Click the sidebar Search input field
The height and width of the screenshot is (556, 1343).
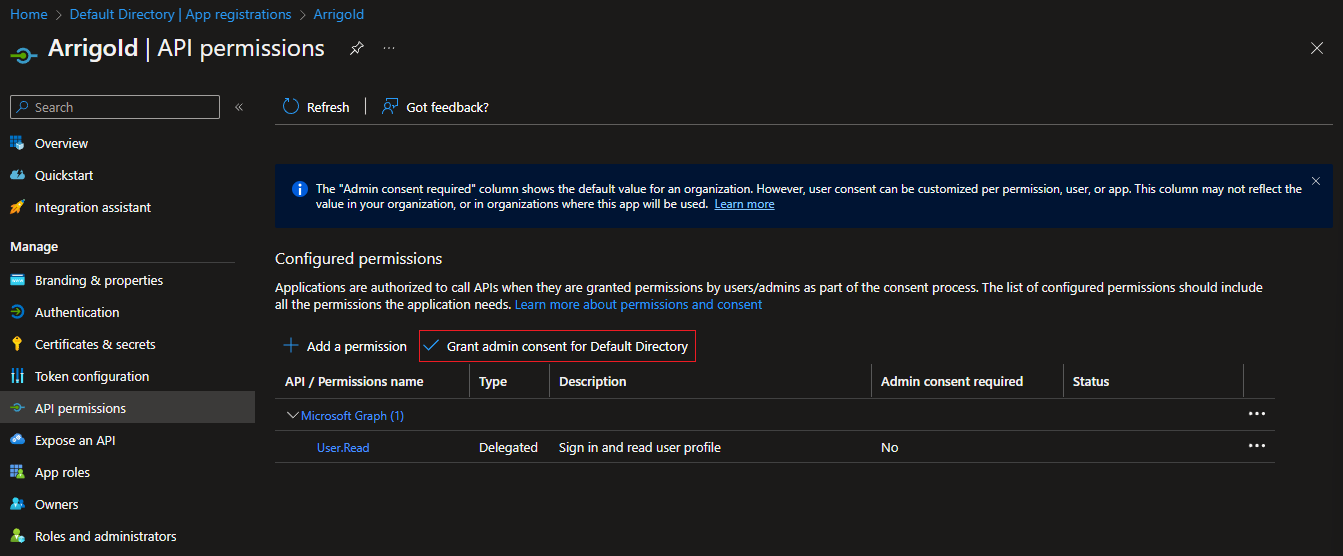pos(115,107)
